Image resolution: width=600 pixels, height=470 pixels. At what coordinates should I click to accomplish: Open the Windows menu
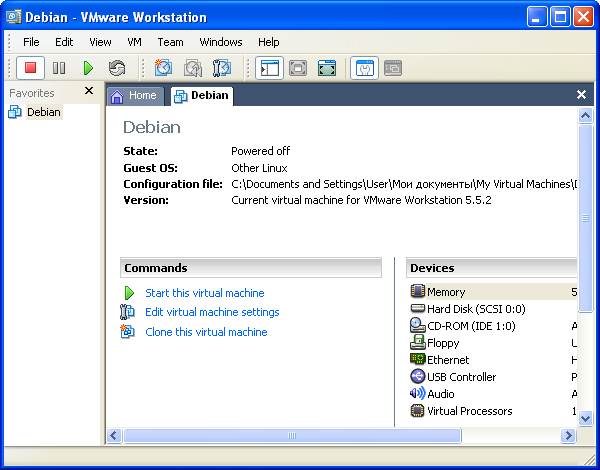(221, 42)
